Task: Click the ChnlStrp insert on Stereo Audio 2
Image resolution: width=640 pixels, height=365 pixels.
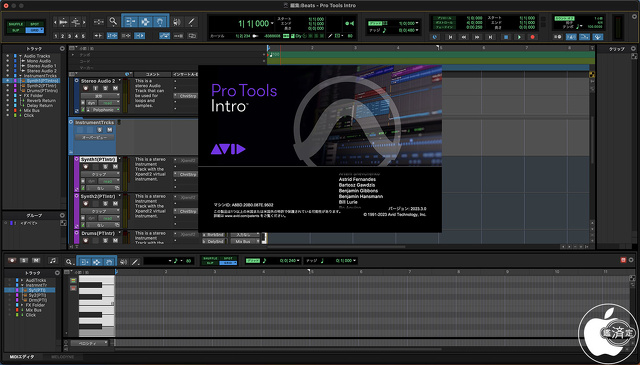Action: pyautogui.click(x=186, y=96)
